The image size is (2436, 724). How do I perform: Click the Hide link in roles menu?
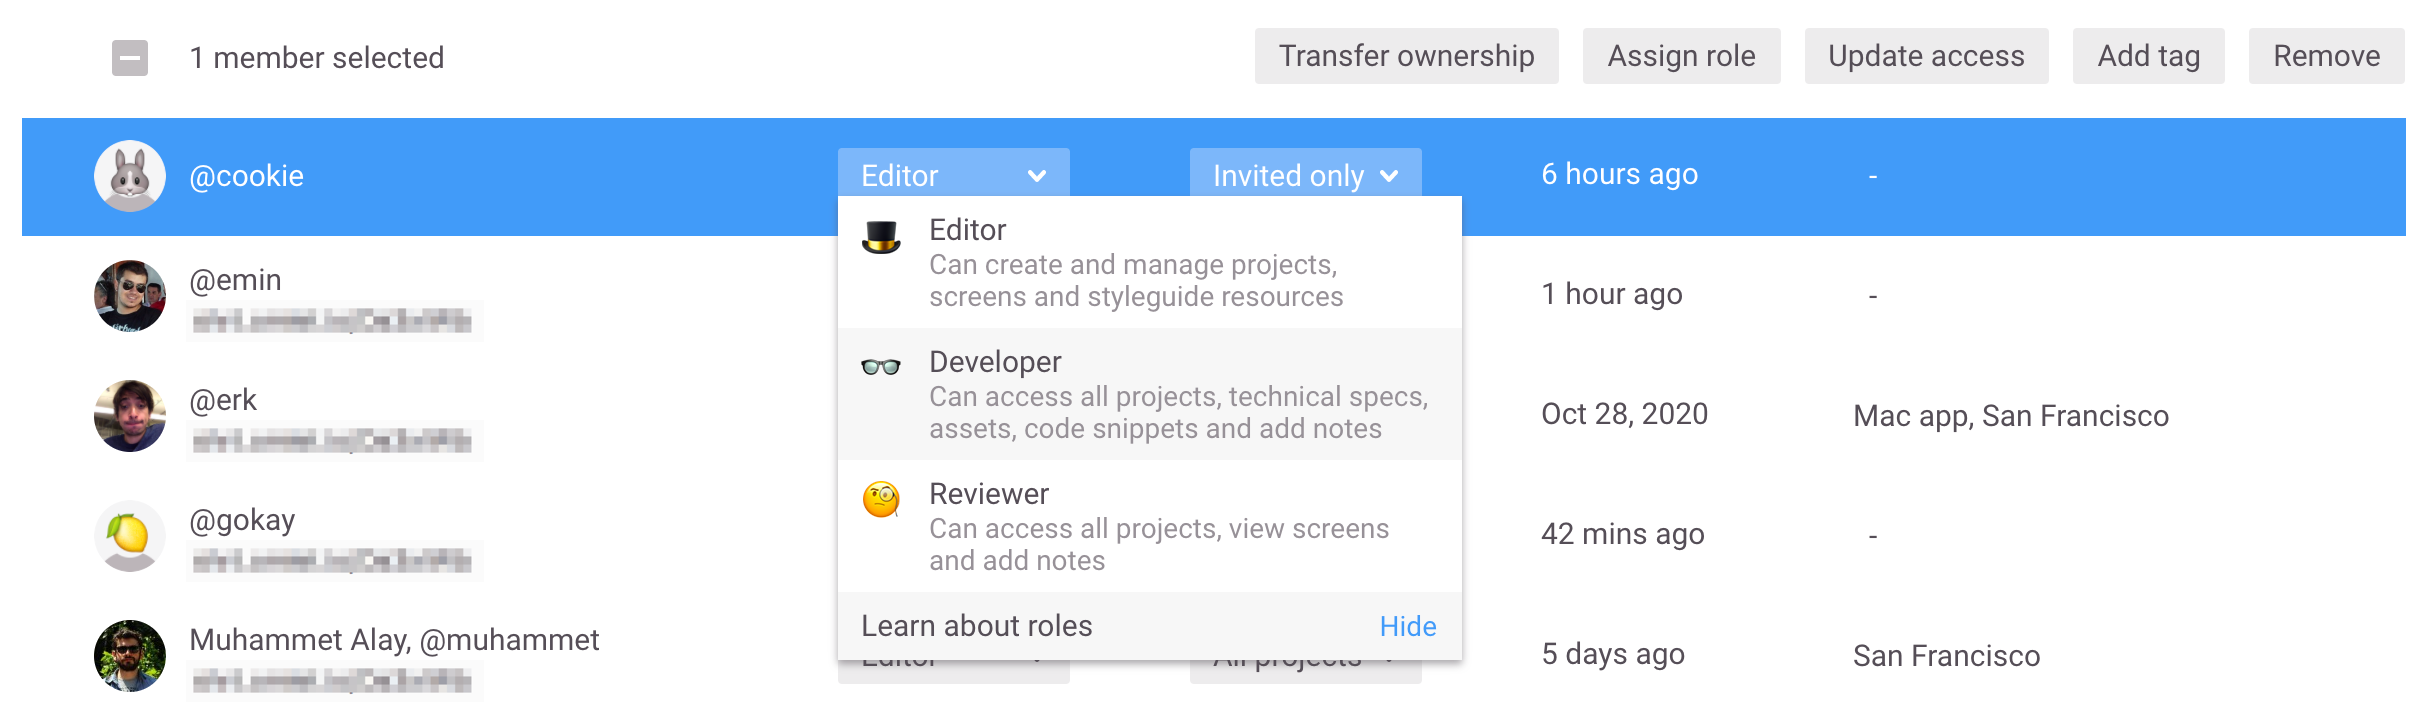[x=1407, y=626]
